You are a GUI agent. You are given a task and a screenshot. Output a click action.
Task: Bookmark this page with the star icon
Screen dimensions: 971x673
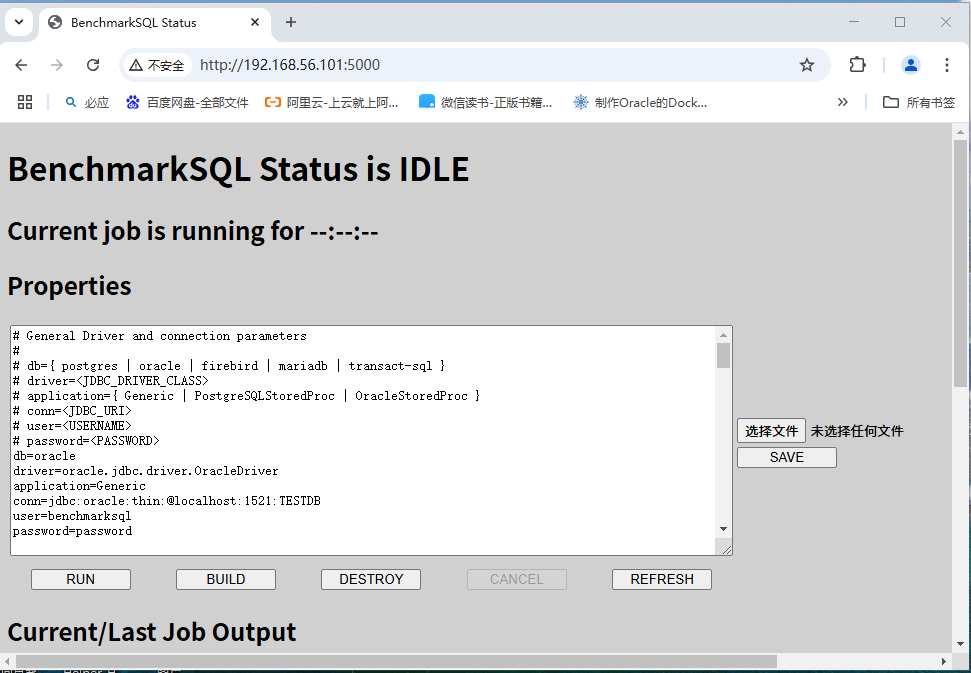(x=807, y=64)
